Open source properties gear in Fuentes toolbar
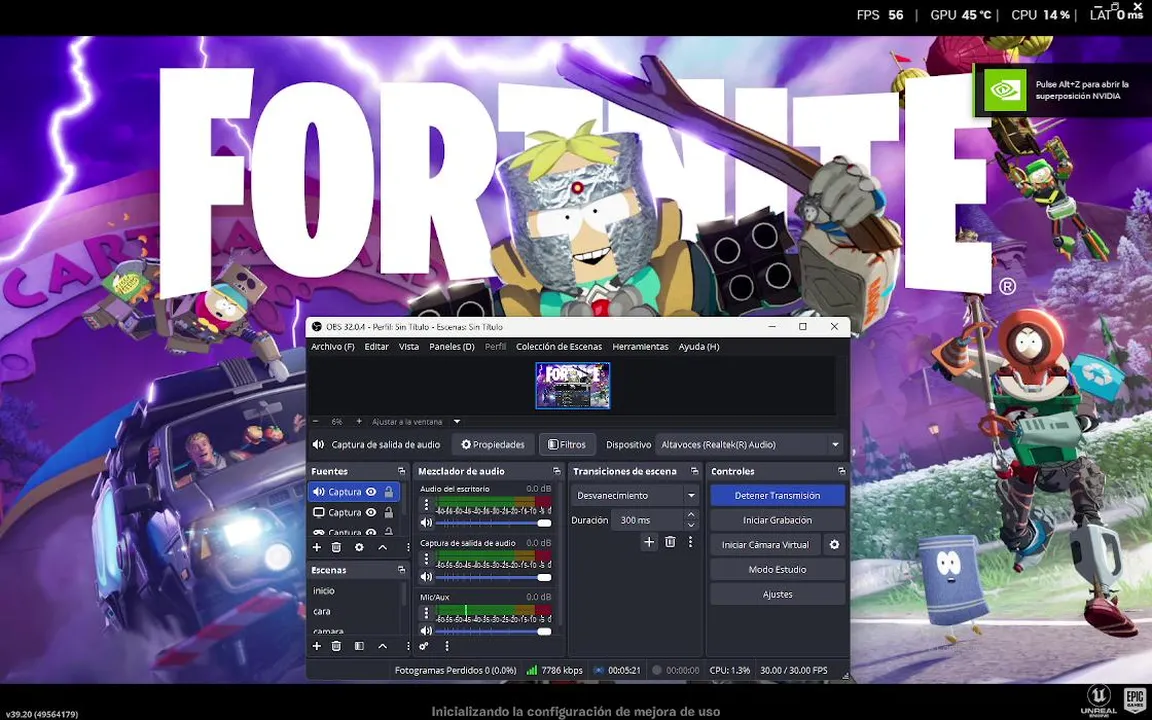1152x720 pixels. click(359, 547)
